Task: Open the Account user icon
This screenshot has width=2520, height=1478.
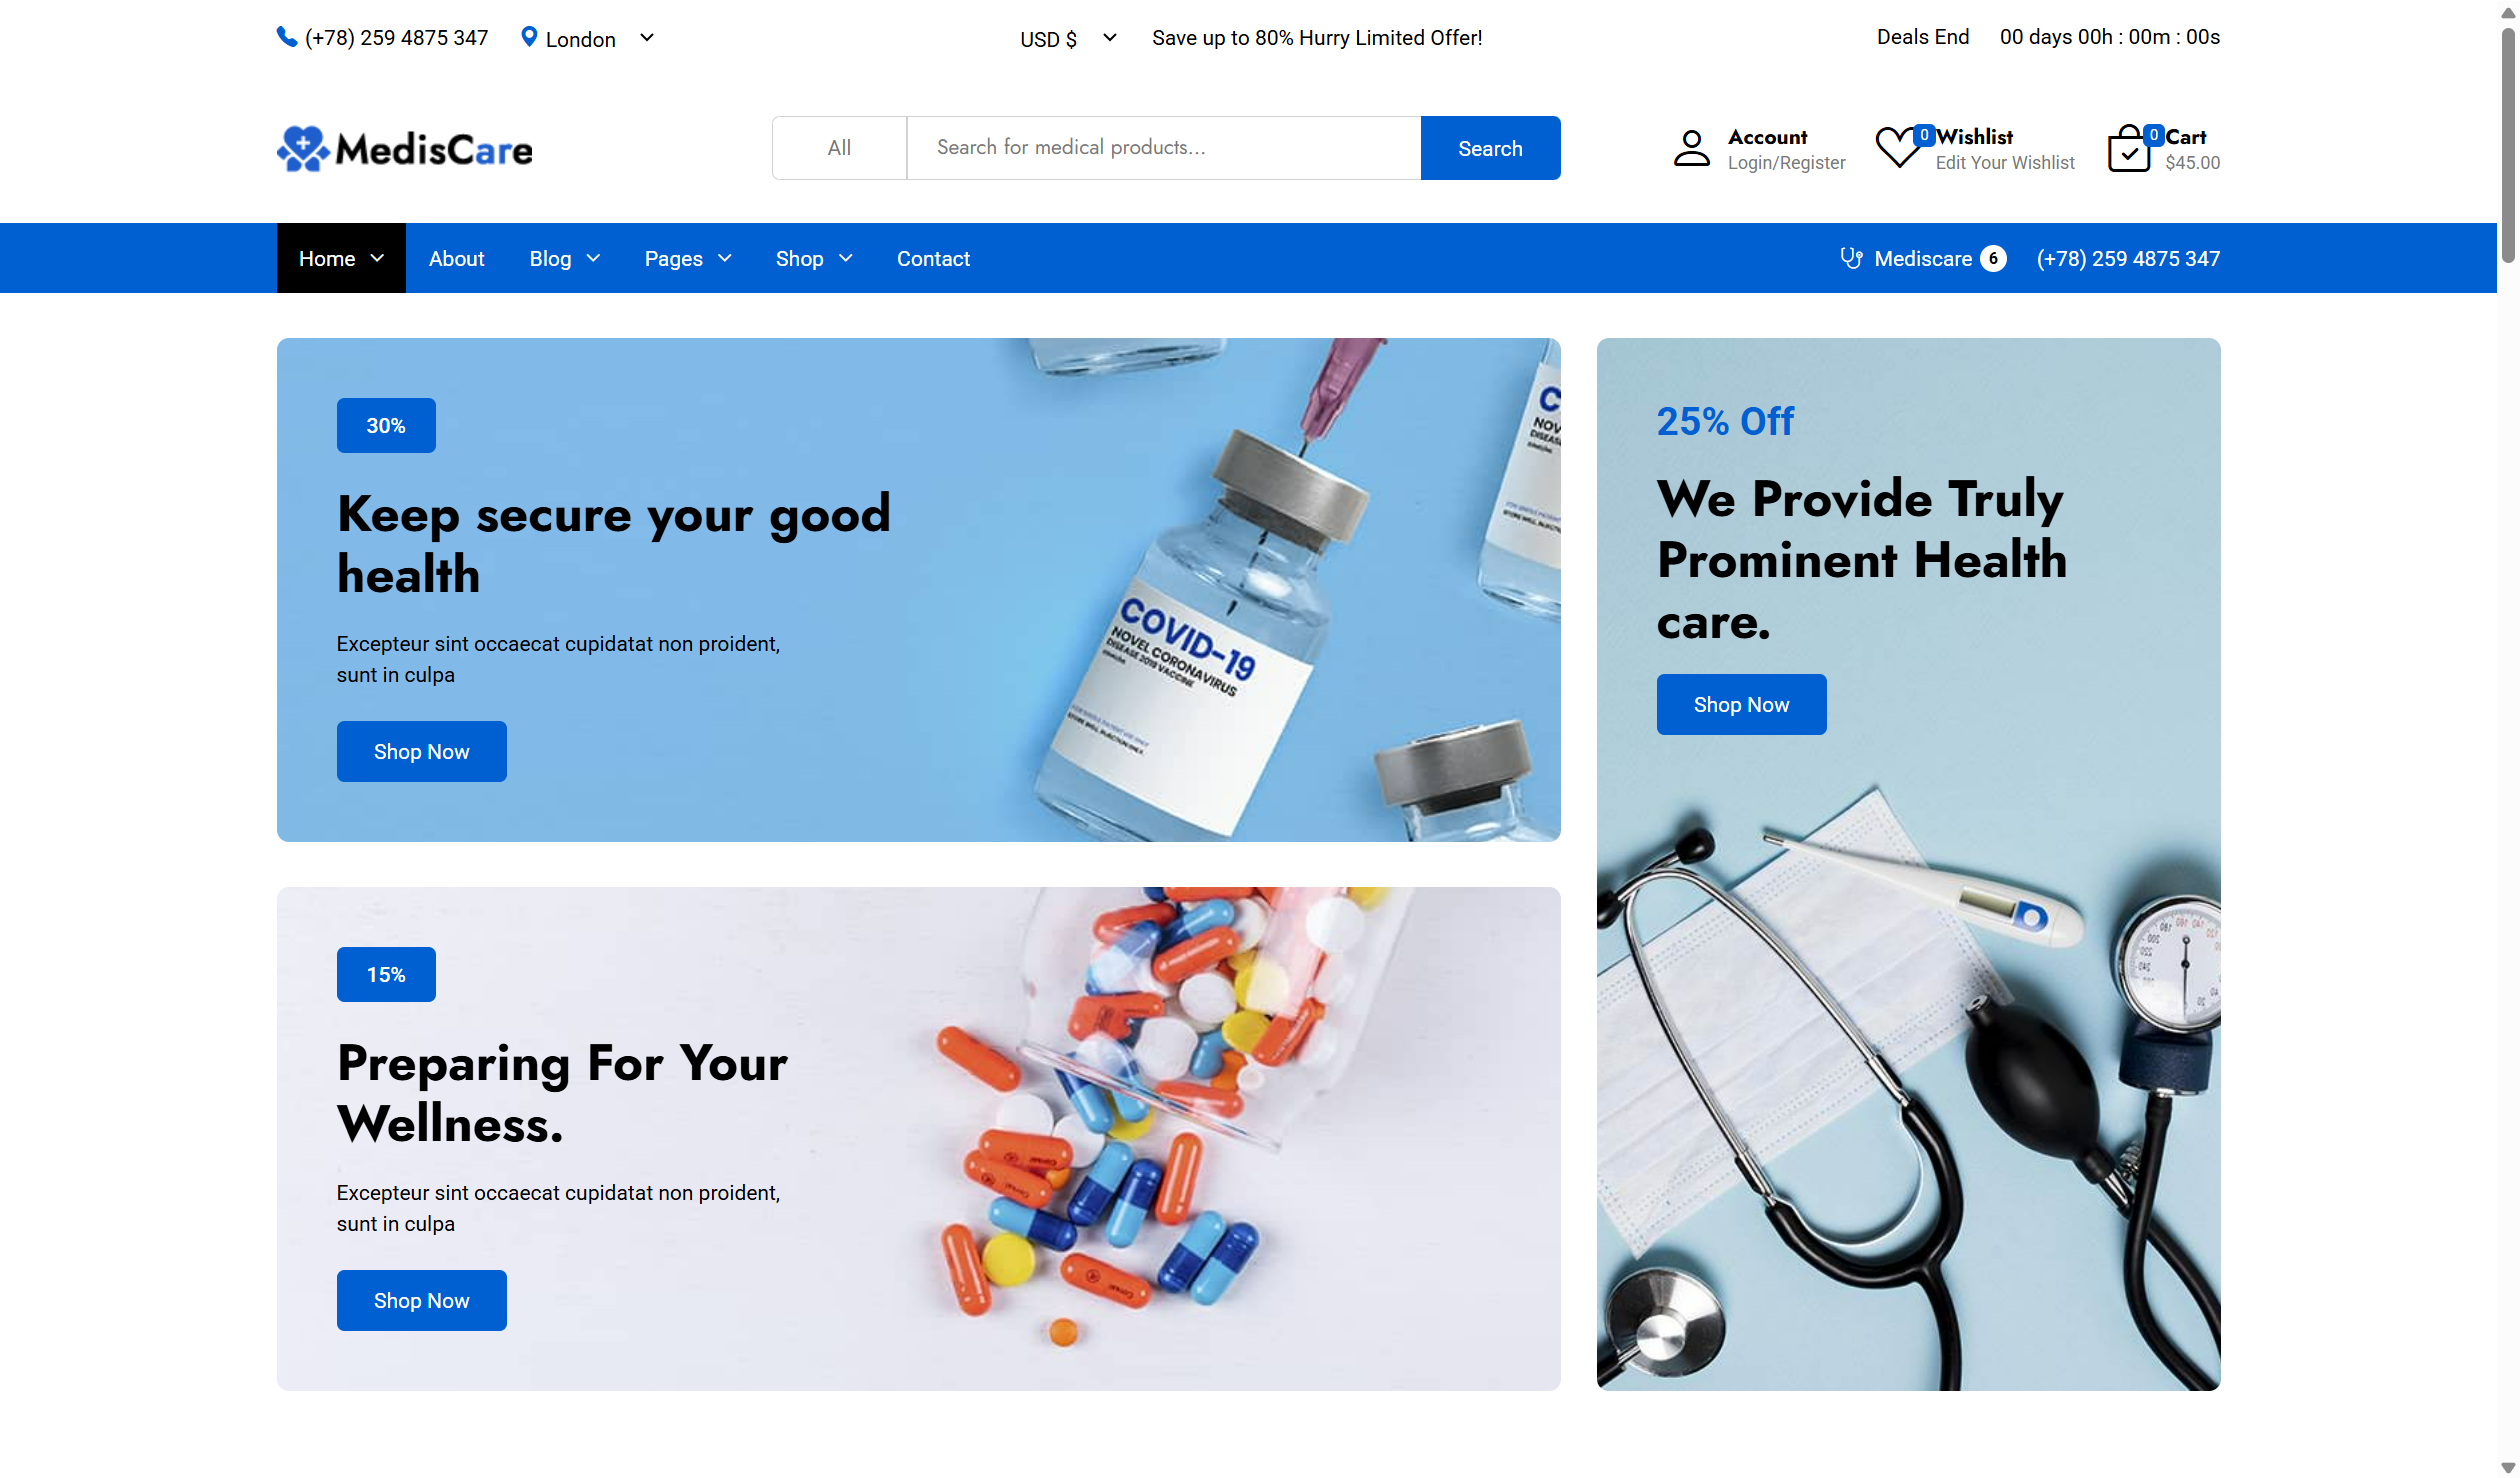Action: click(x=1691, y=148)
